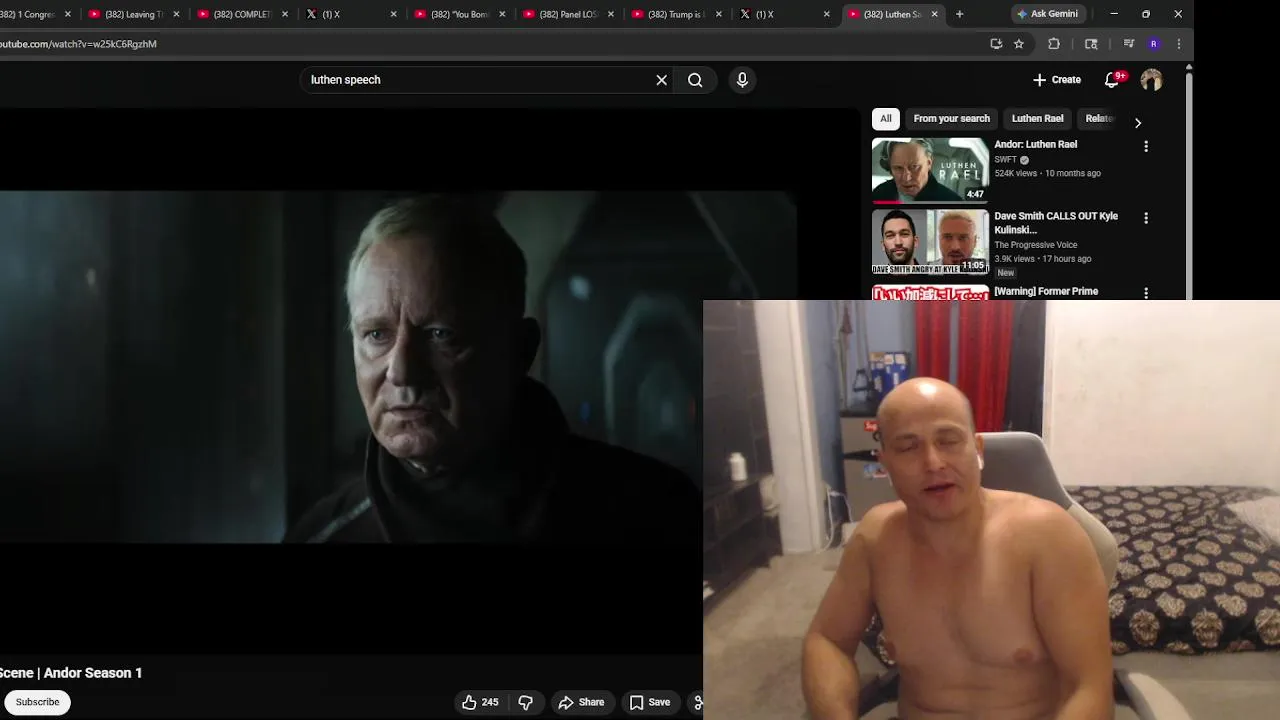Image resolution: width=1280 pixels, height=720 pixels.
Task: Like the video with 245 likes
Action: pos(480,702)
